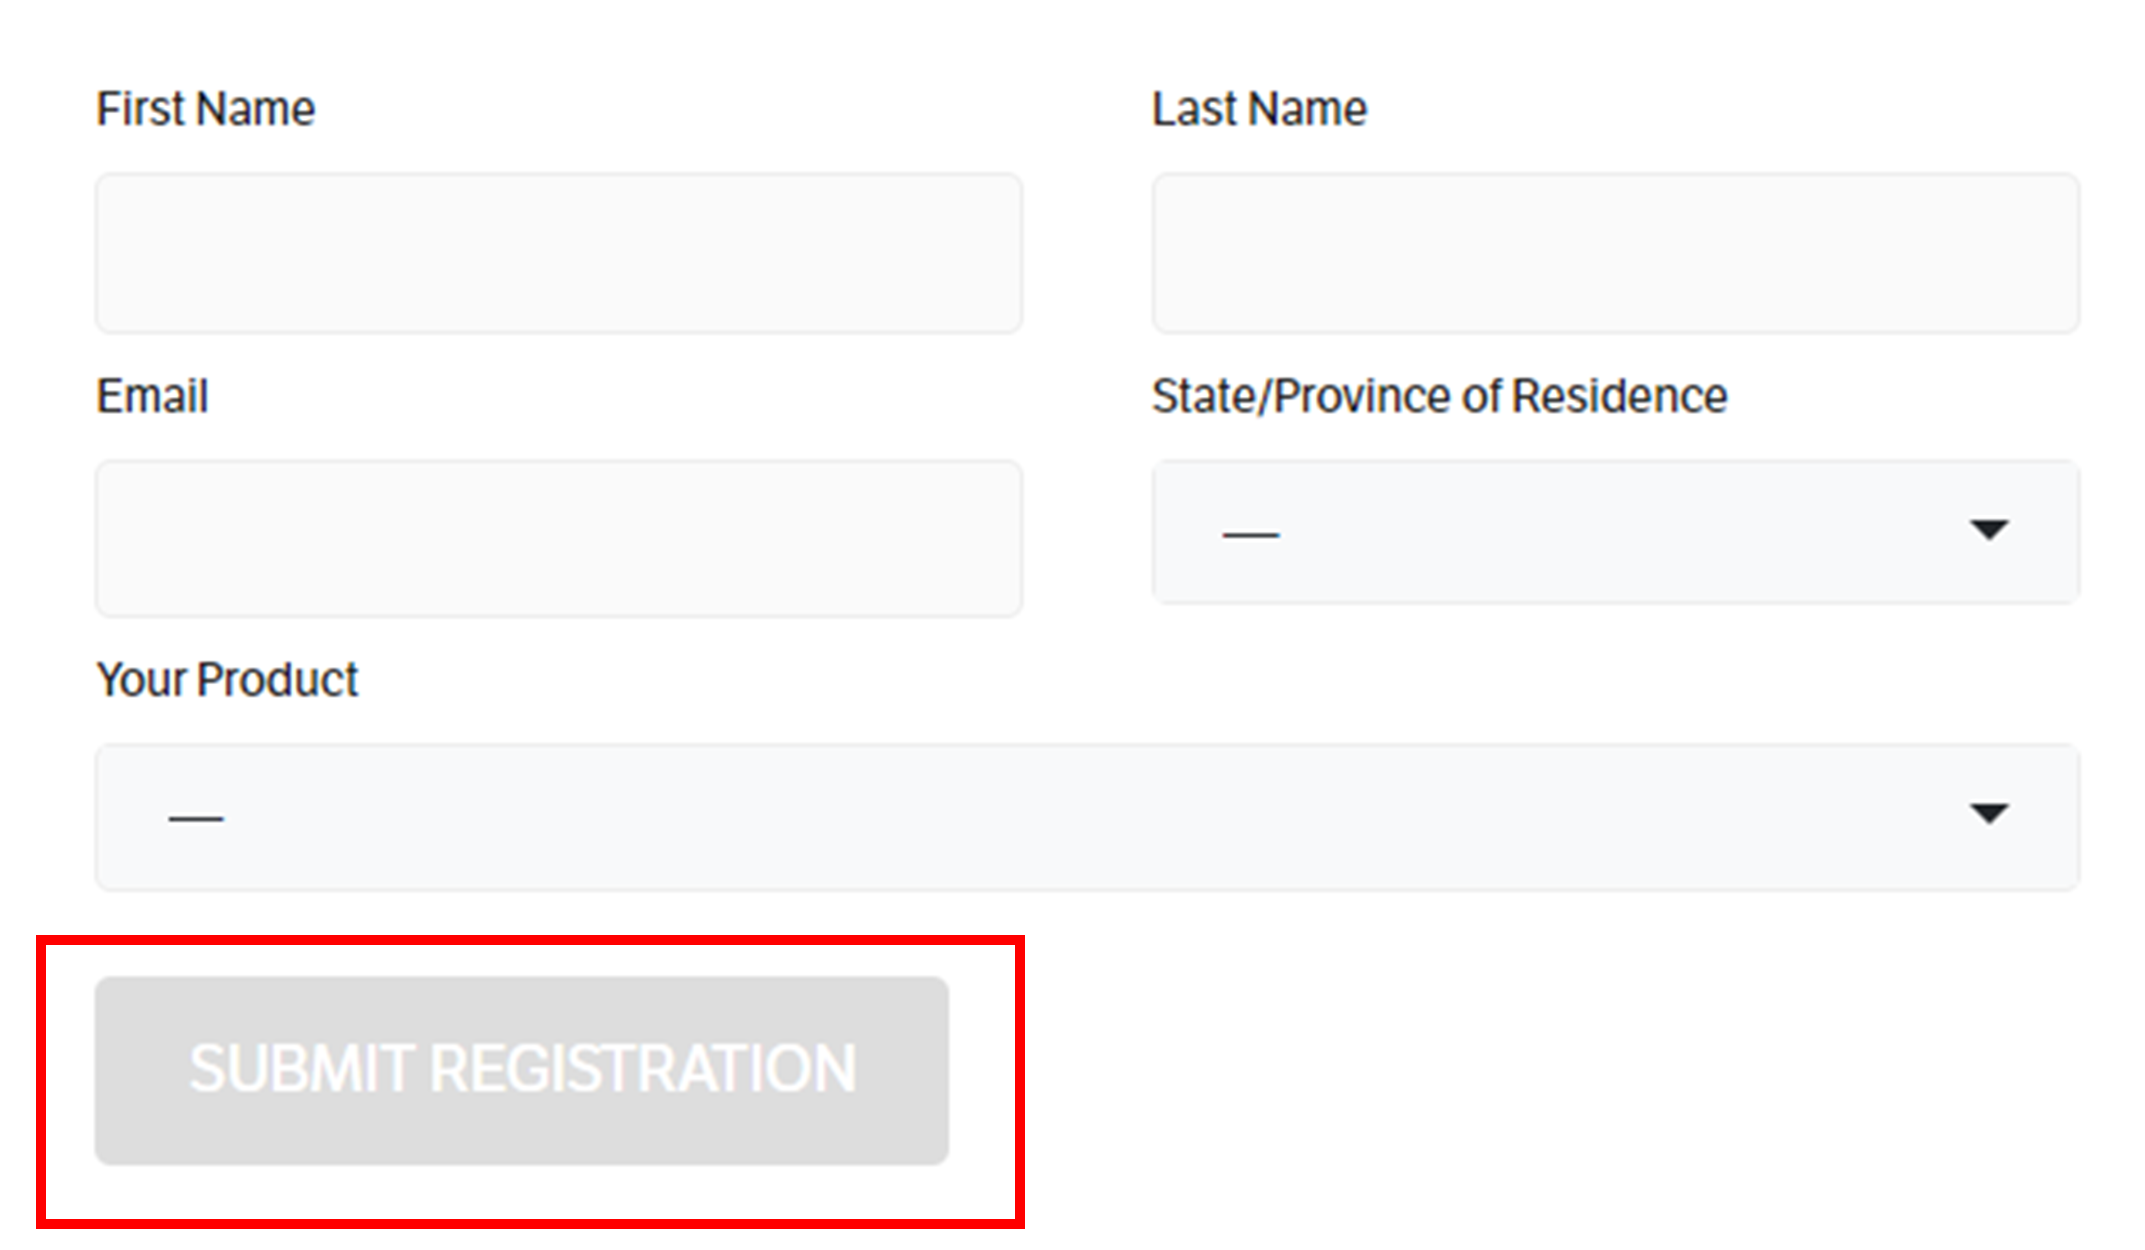Click the Email label text

151,395
